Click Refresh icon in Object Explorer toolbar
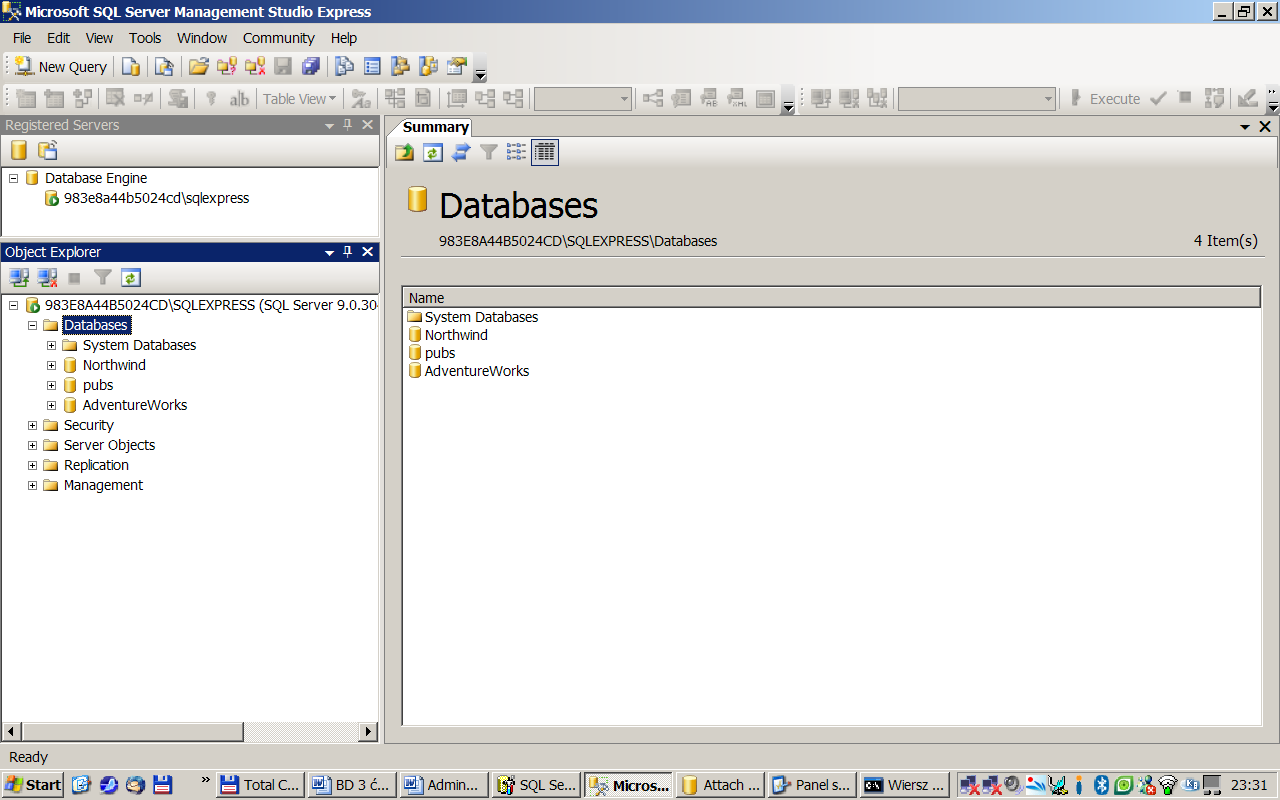1280x800 pixels. pos(131,278)
